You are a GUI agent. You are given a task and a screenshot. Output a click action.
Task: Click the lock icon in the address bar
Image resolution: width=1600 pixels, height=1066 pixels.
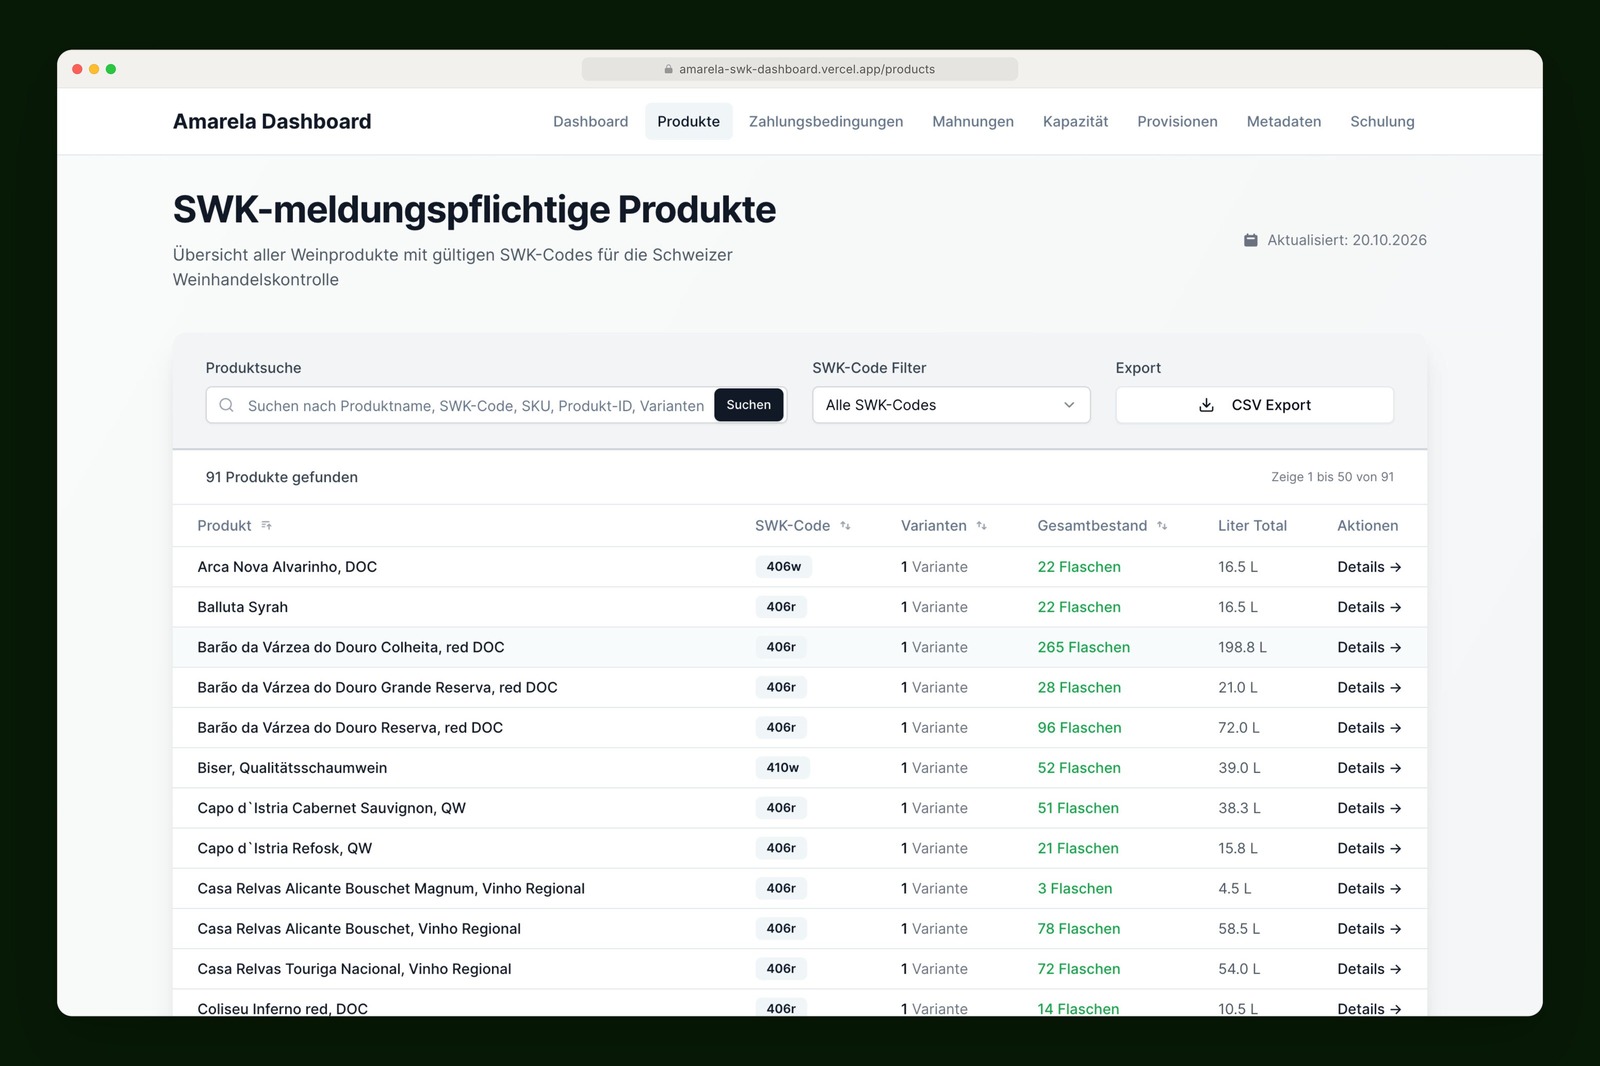[x=669, y=69]
